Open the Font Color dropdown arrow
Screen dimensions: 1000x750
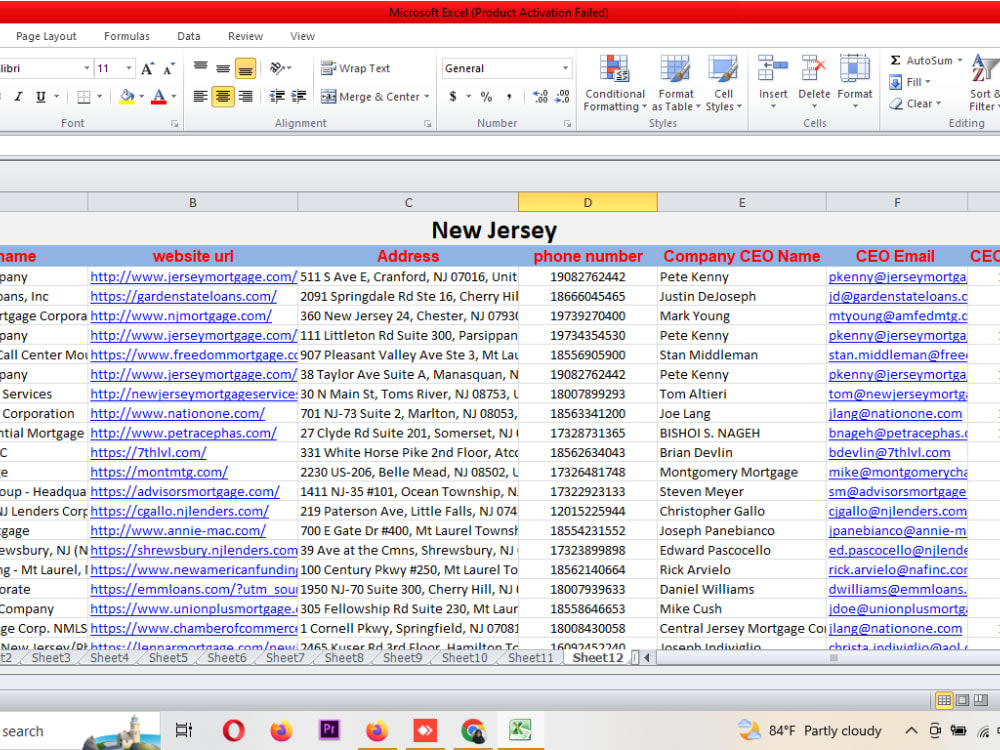click(x=173, y=97)
